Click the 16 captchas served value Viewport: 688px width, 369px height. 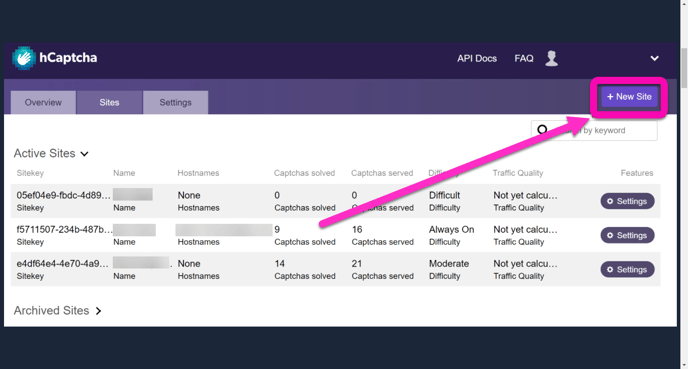click(357, 229)
